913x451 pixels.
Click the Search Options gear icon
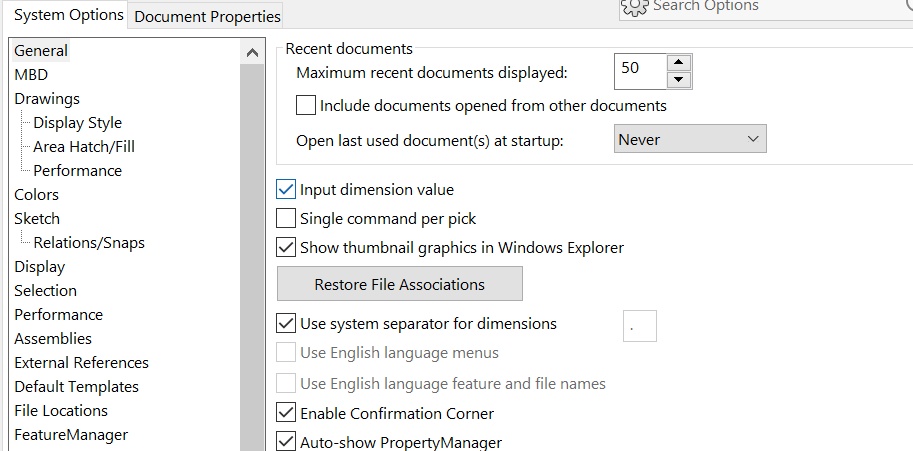634,7
